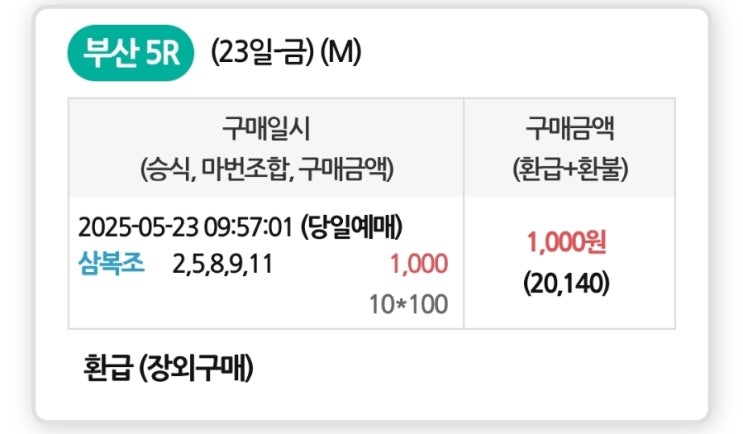Tap the (승식, 마번조합, 구매금액) subheader text
743x434 pixels.
click(x=267, y=169)
